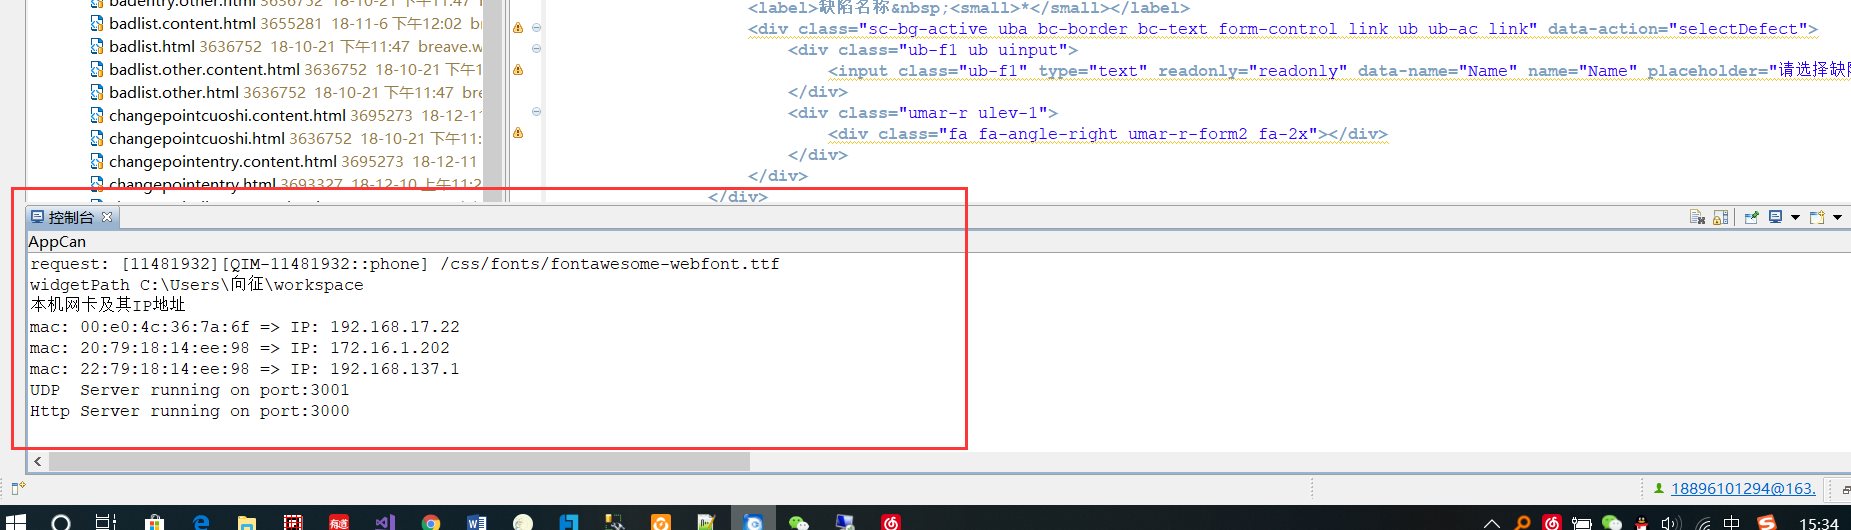
Task: Open the Display Selected Console dropdown arrow
Action: pos(1795,217)
